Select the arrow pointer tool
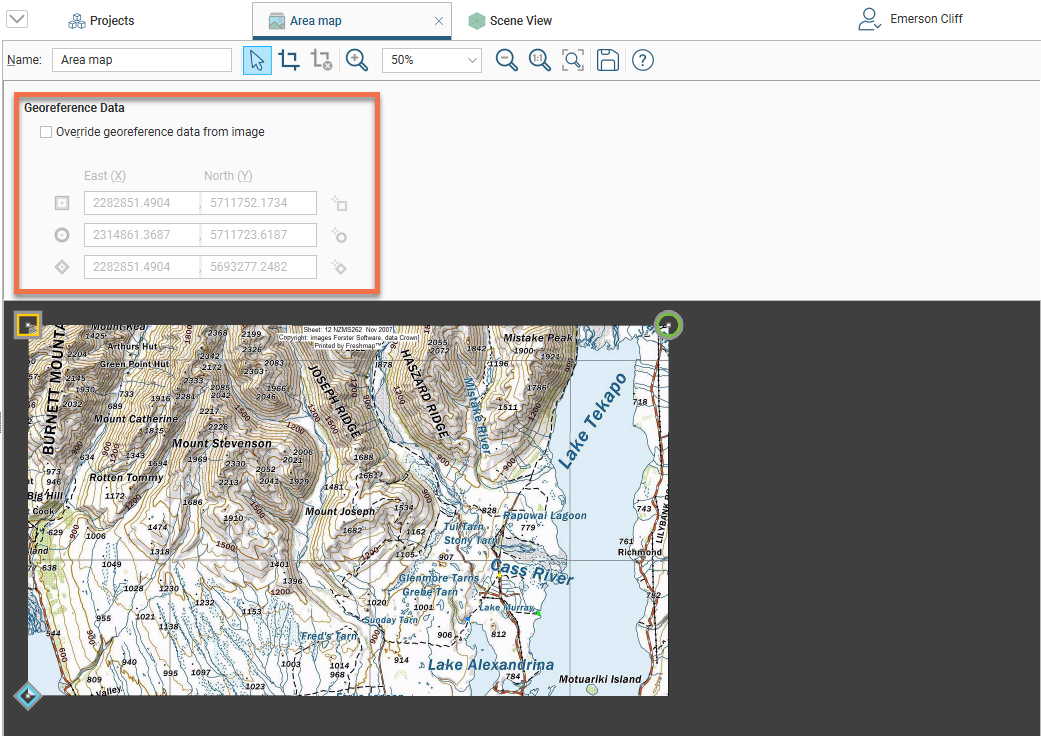This screenshot has width=1041, height=736. [257, 60]
